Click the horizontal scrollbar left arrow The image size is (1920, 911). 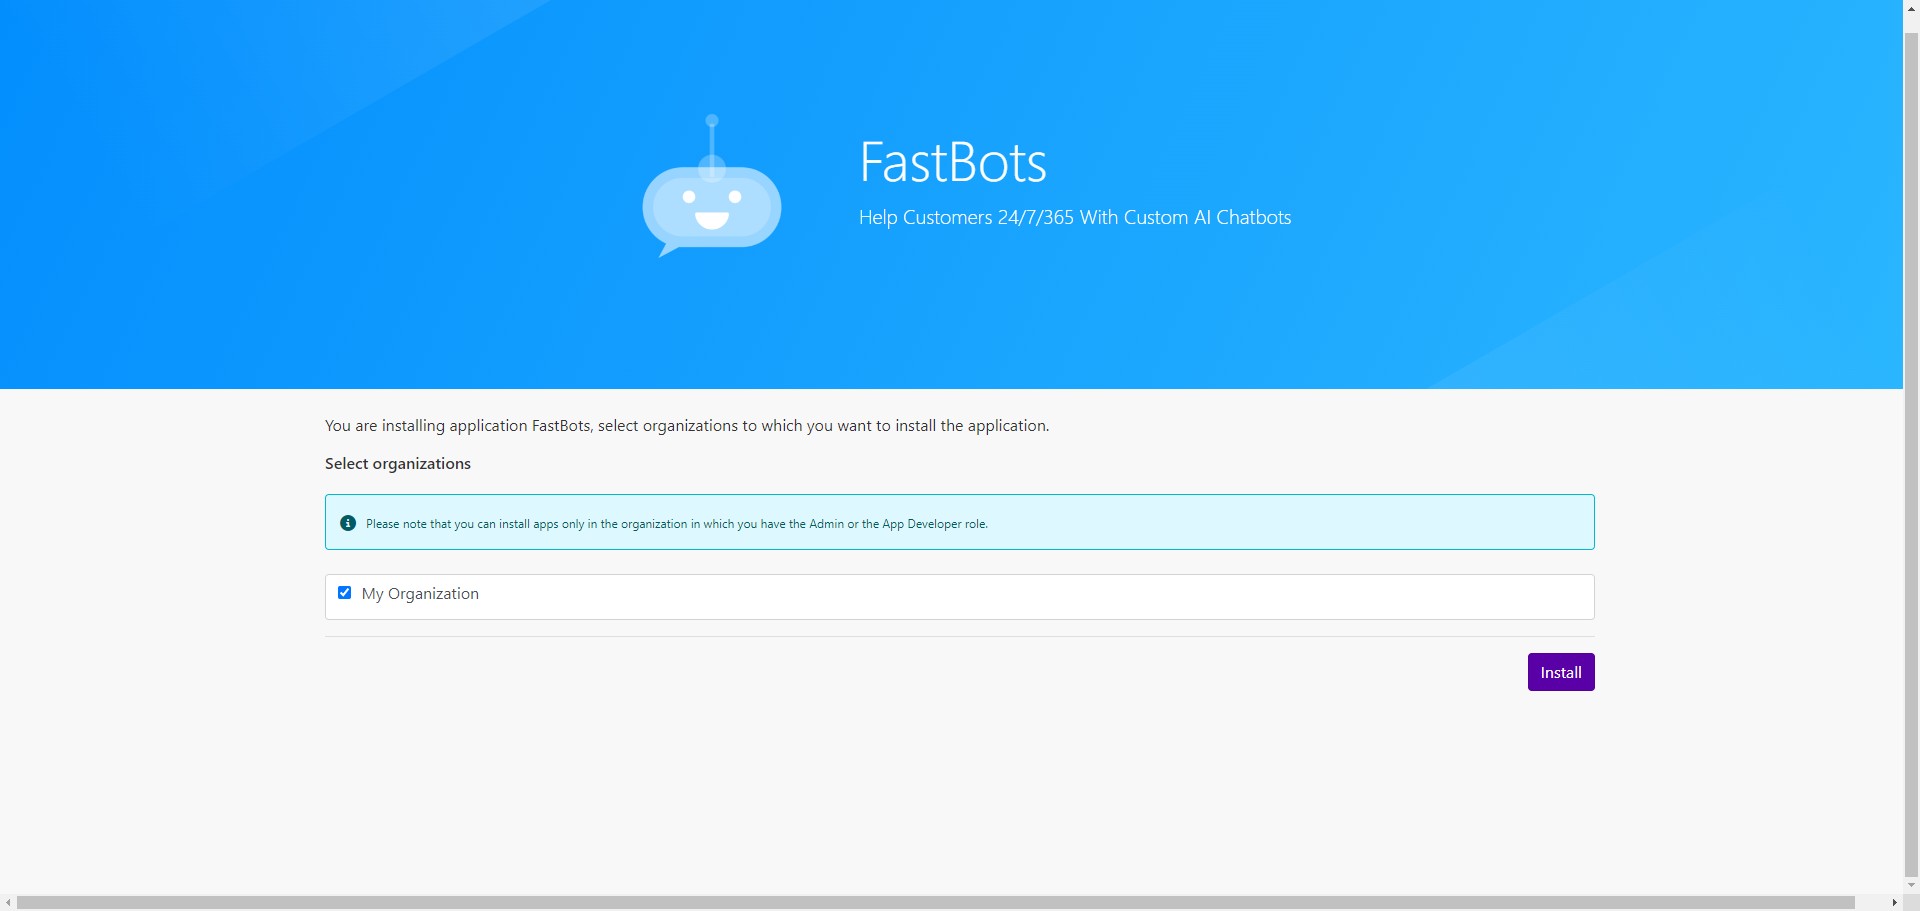pos(8,903)
